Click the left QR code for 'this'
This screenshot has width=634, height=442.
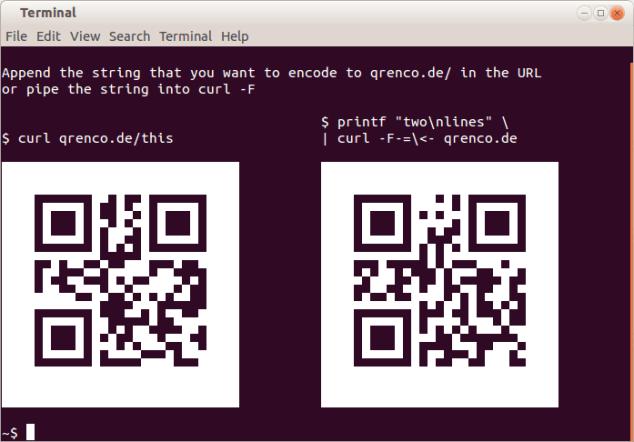120,285
